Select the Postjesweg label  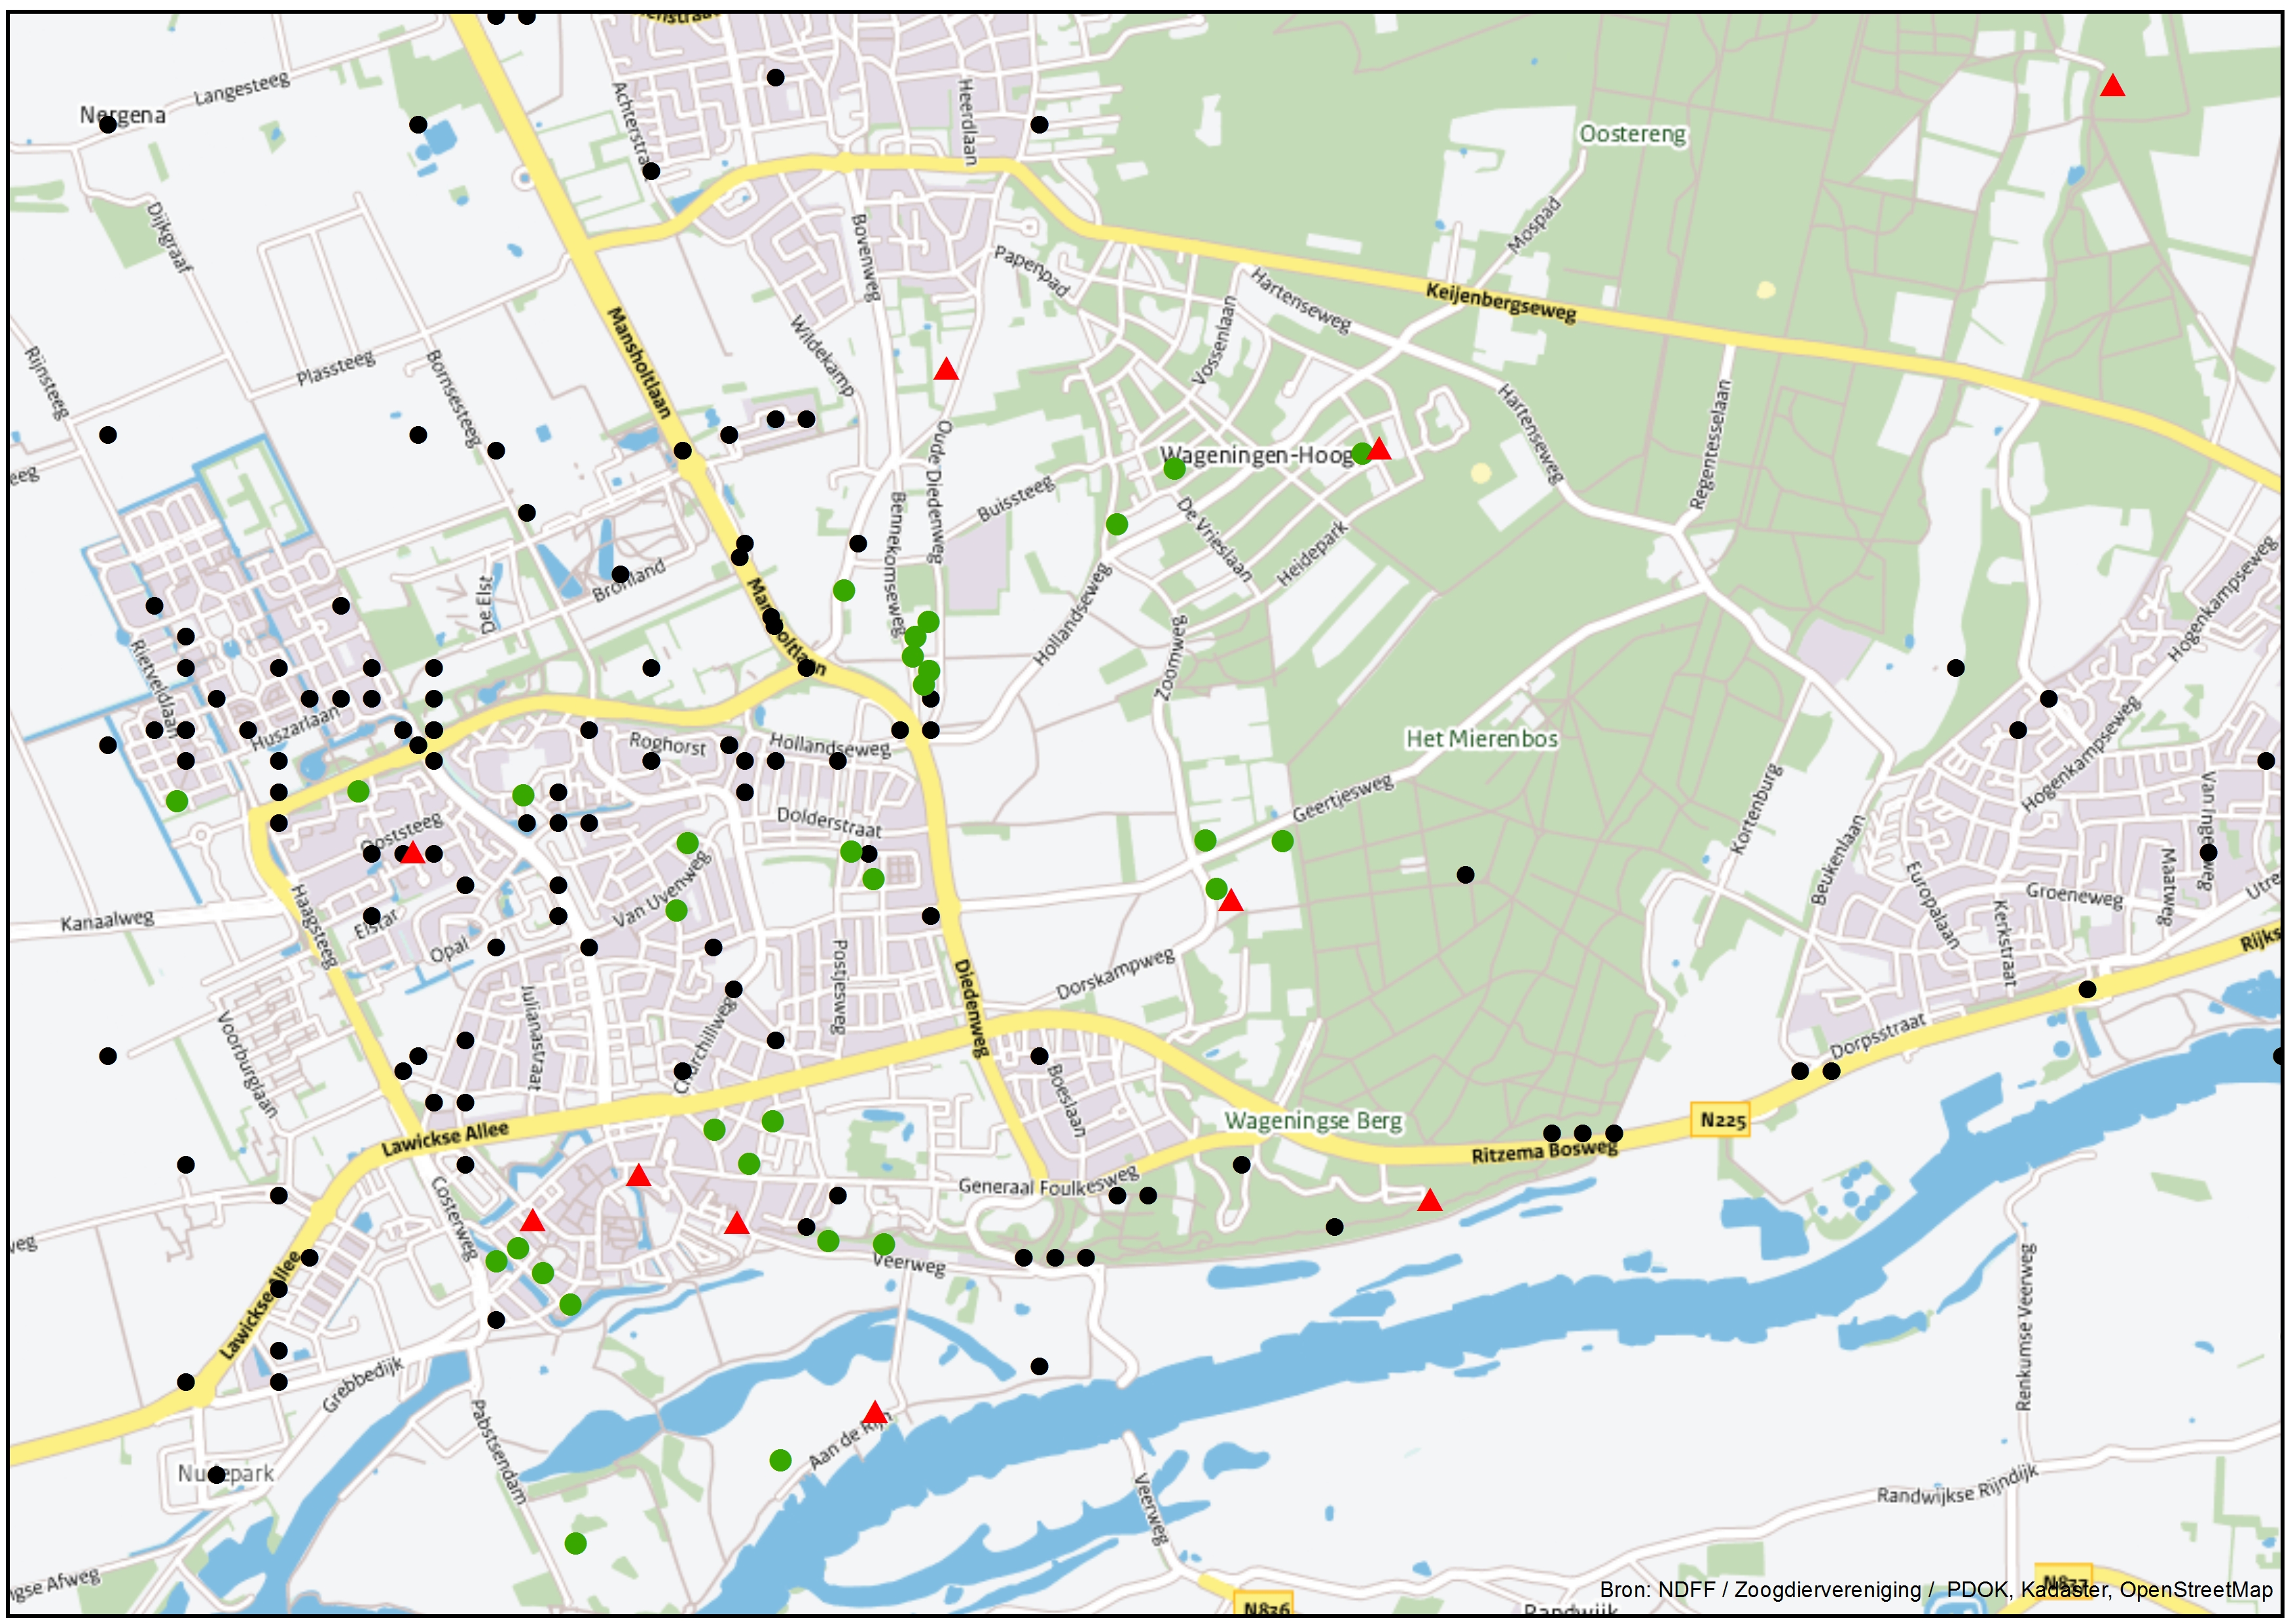click(840, 985)
